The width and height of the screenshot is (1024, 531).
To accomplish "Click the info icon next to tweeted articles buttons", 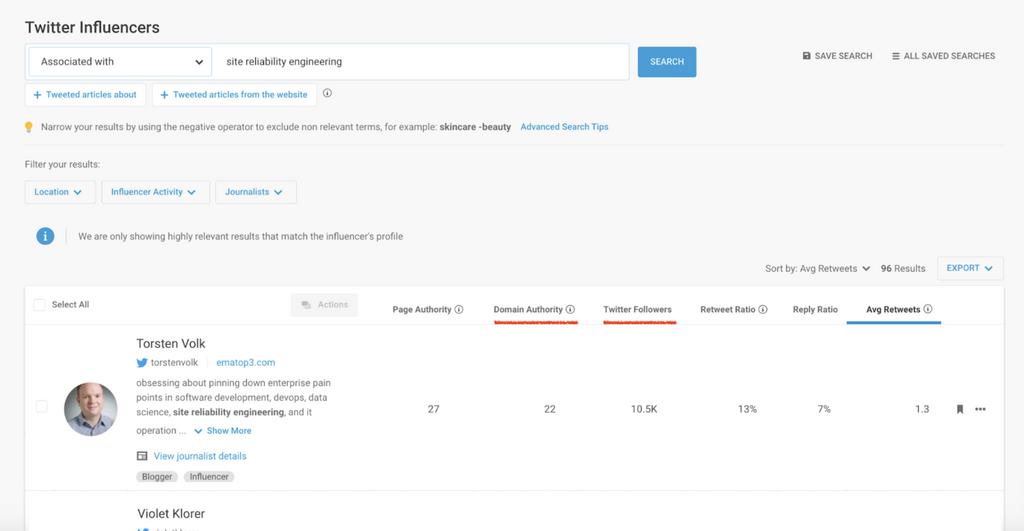I will [327, 94].
